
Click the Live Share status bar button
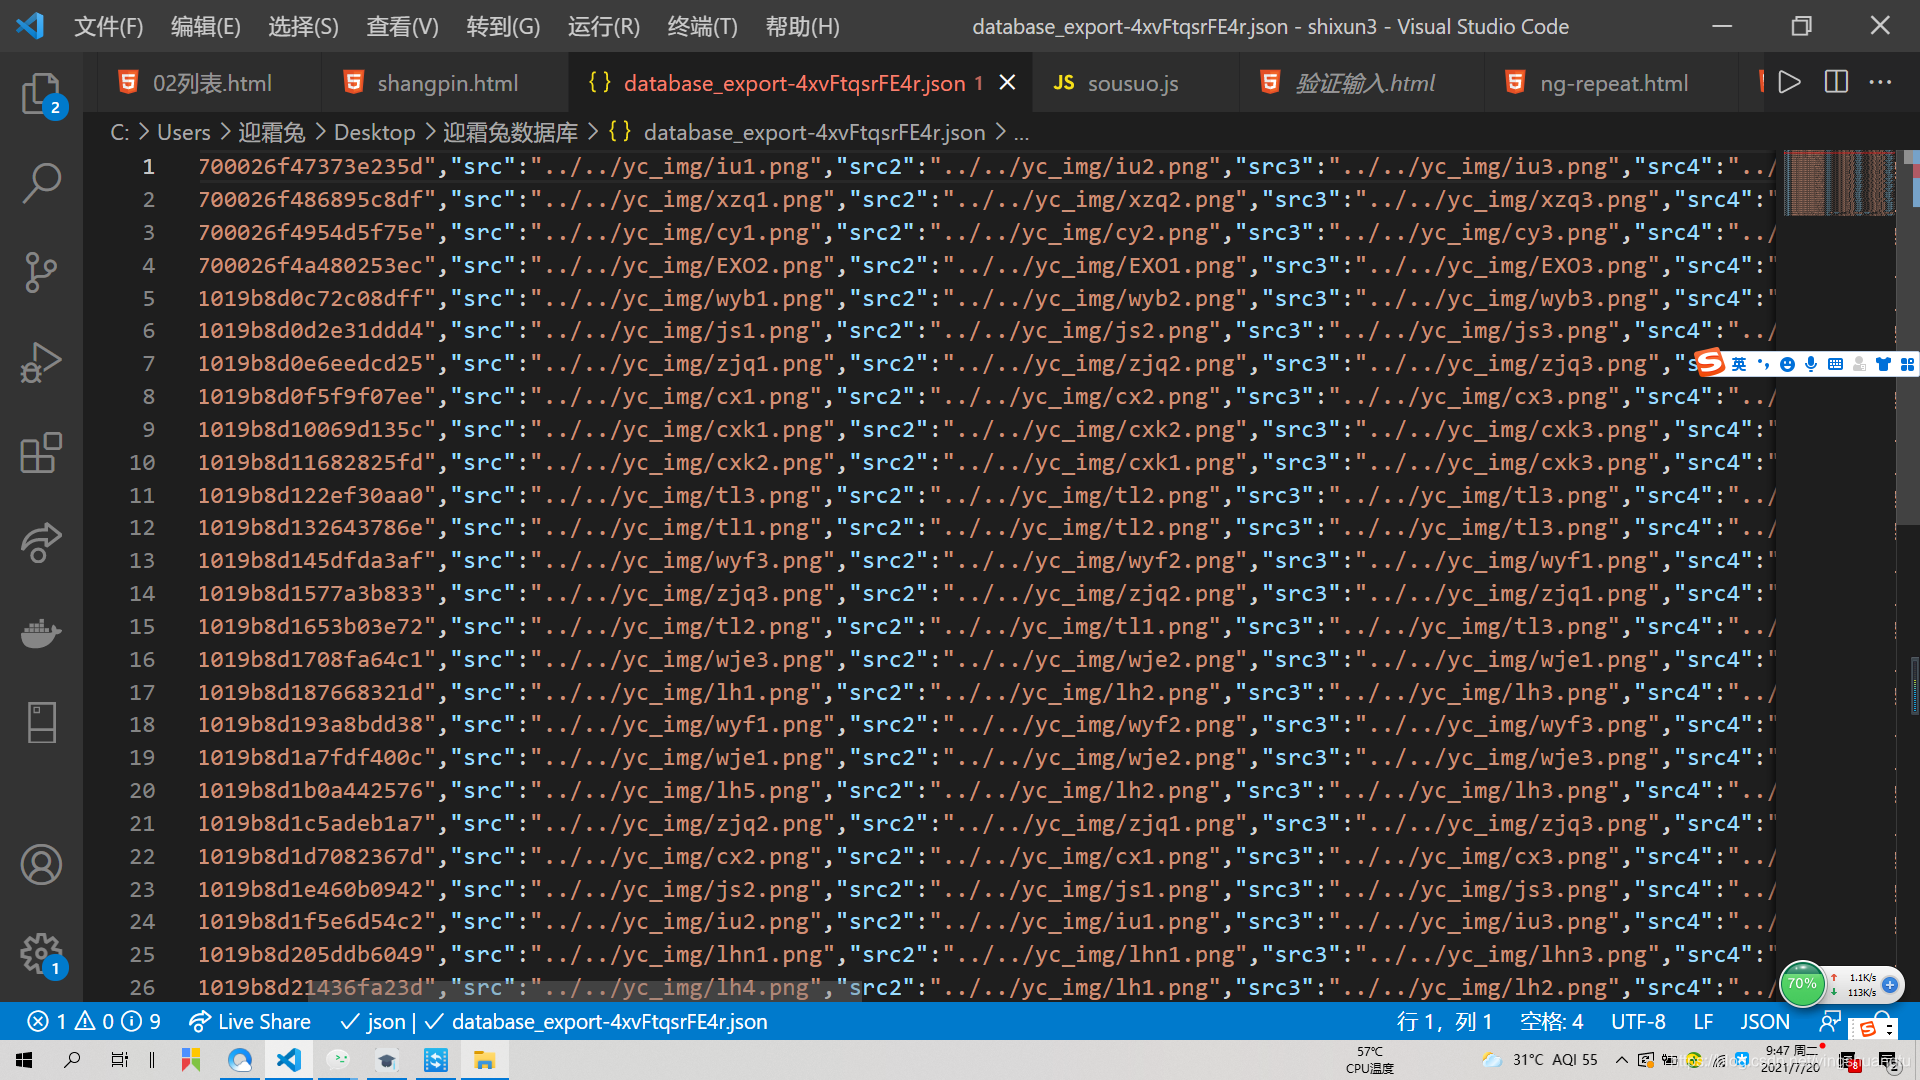[250, 1022]
